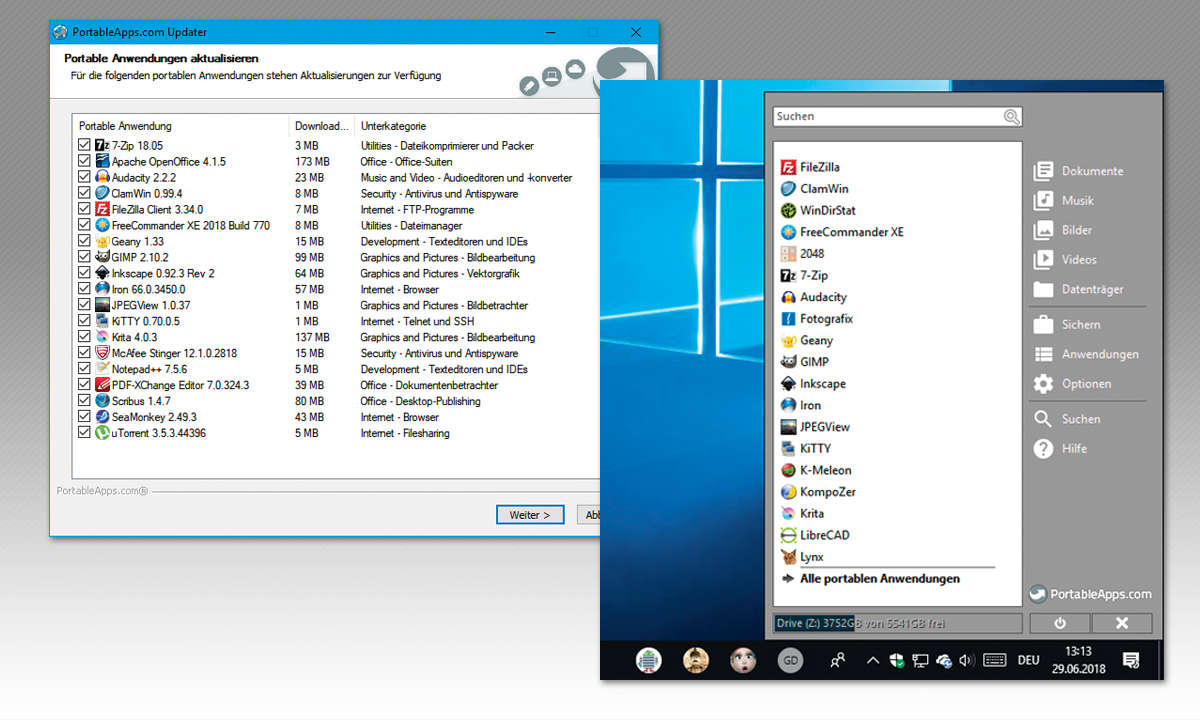Uncheck Krita 4.0.3 update
Viewport: 1200px width, 720px height.
pos(84,337)
